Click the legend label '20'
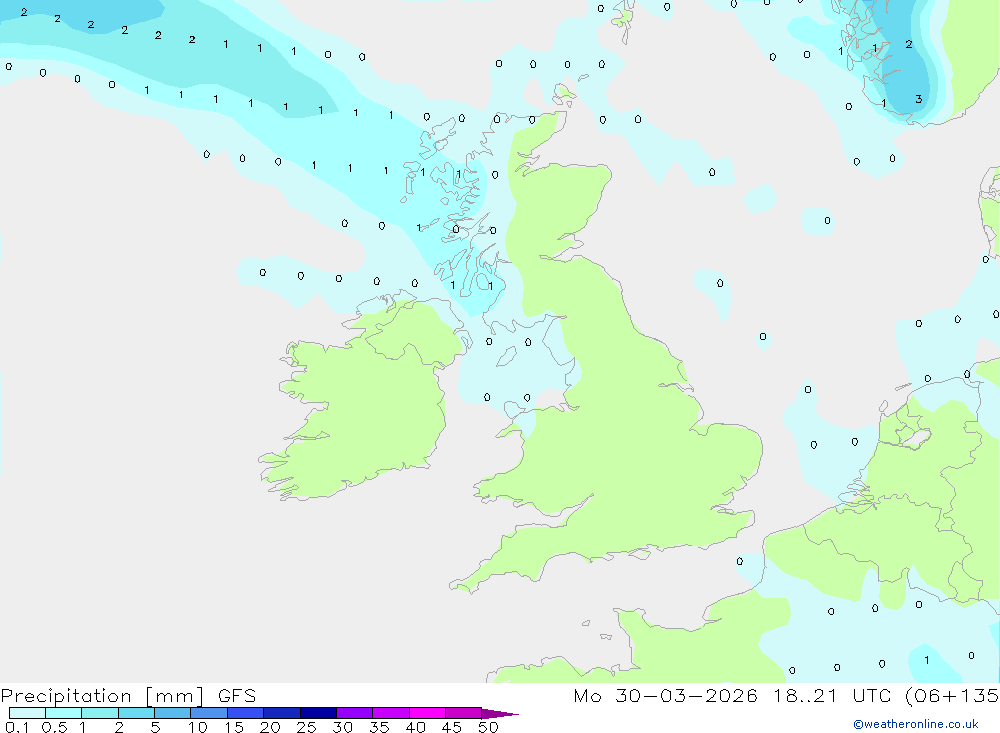The image size is (1000, 733). click(270, 727)
